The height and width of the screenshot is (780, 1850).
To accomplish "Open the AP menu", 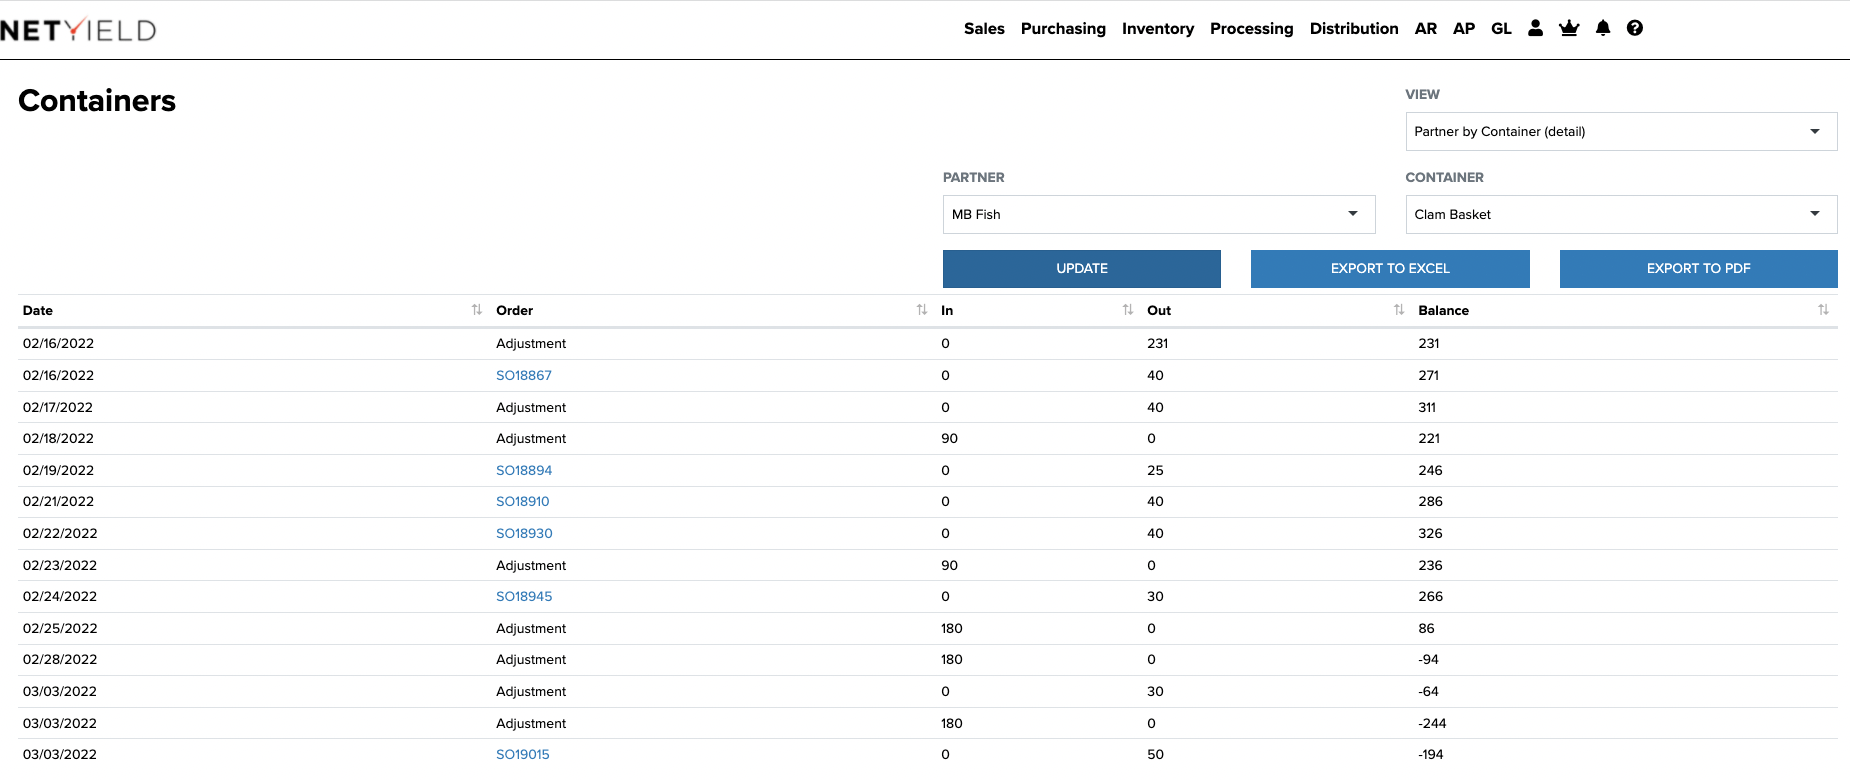I will [x=1464, y=28].
